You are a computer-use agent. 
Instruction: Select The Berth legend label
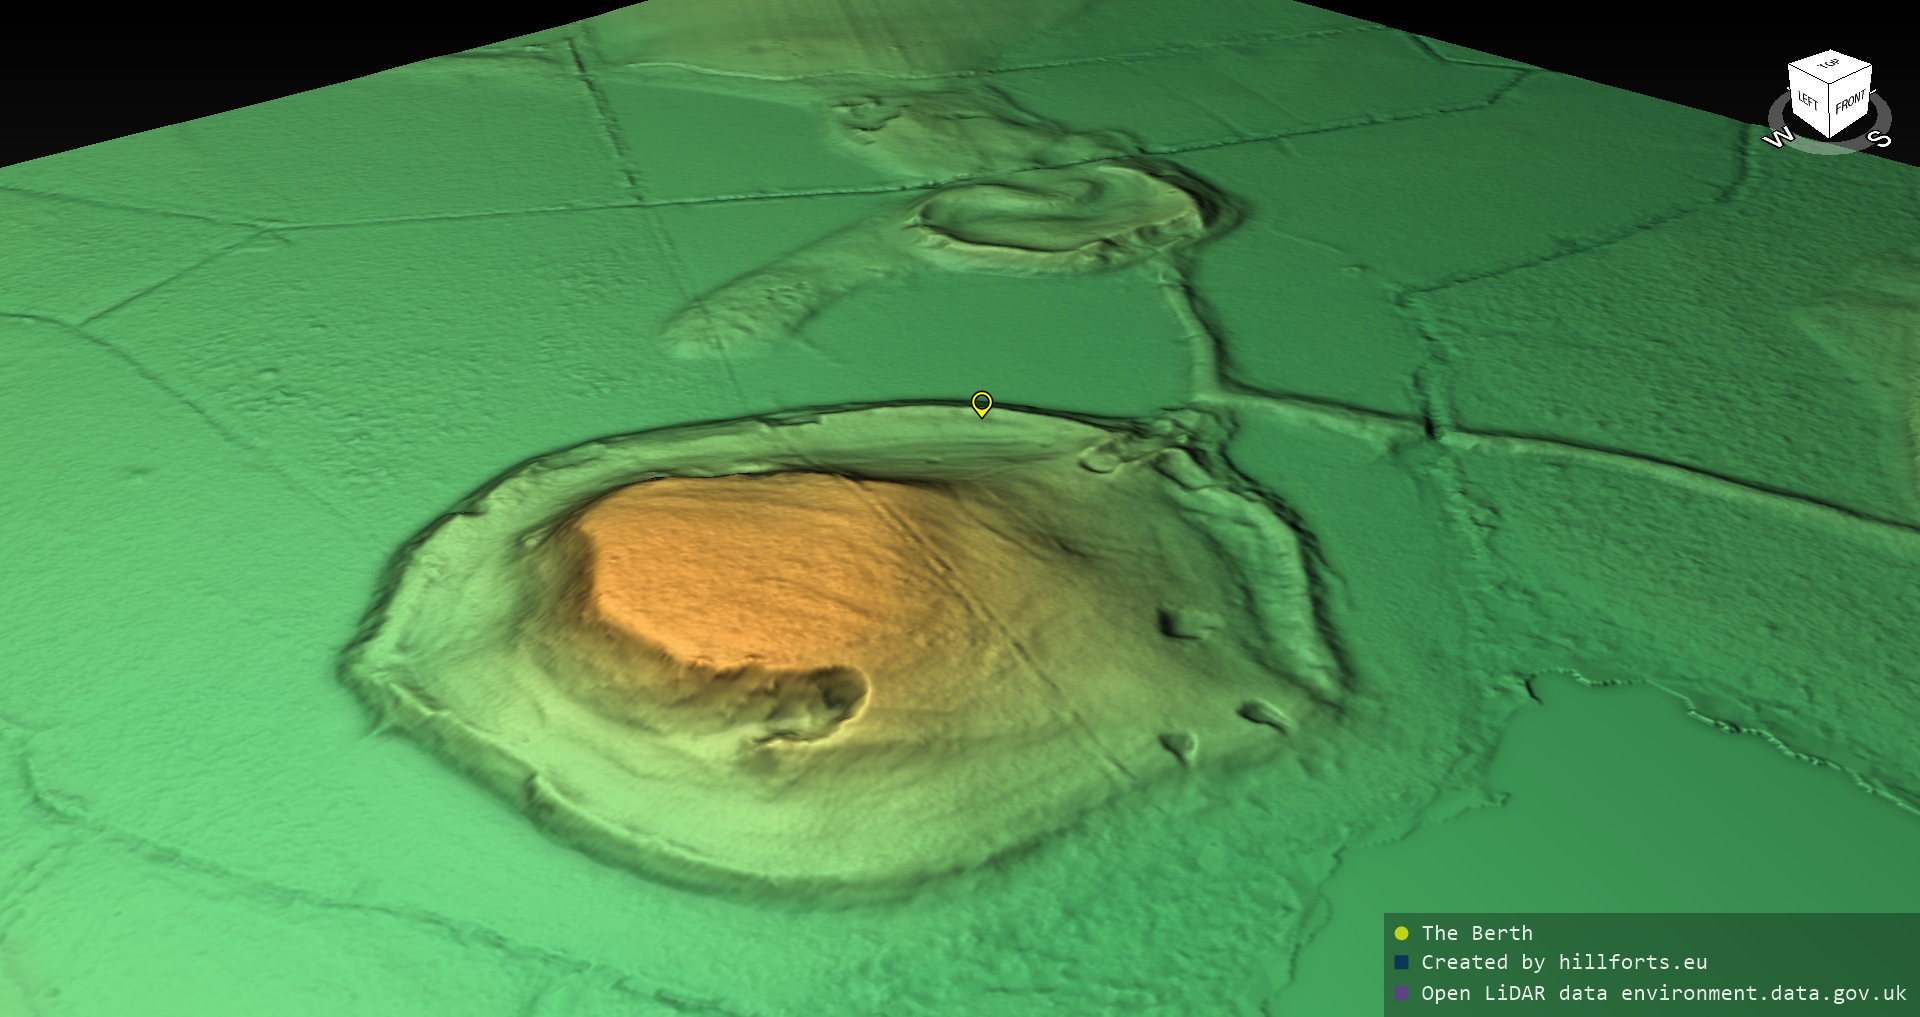[1476, 933]
